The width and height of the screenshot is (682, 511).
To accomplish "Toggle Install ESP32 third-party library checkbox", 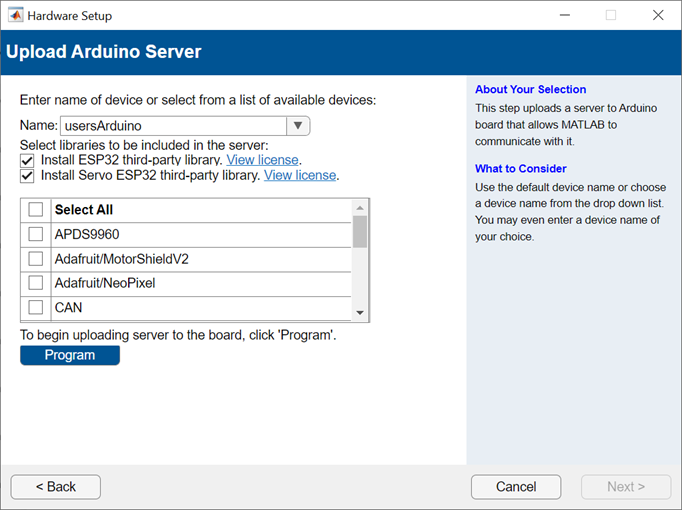I will click(27, 160).
